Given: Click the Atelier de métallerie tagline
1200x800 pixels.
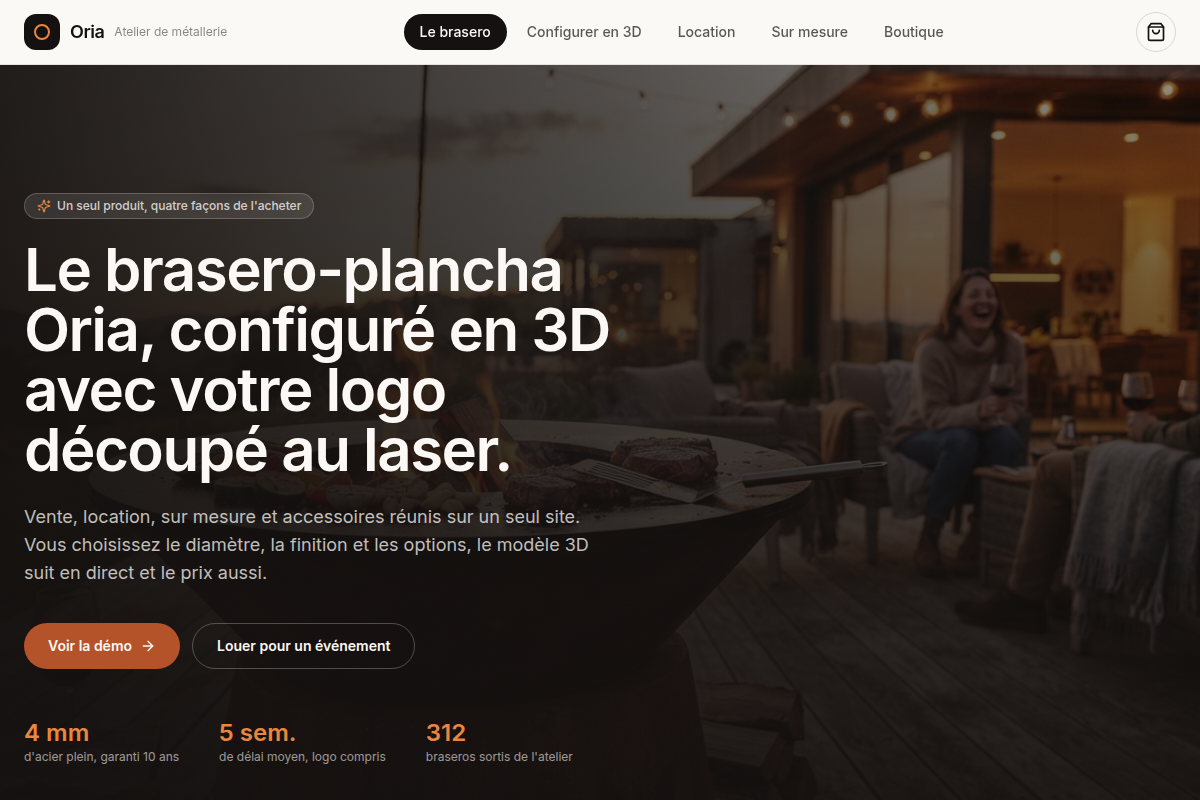Looking at the screenshot, I should 171,32.
